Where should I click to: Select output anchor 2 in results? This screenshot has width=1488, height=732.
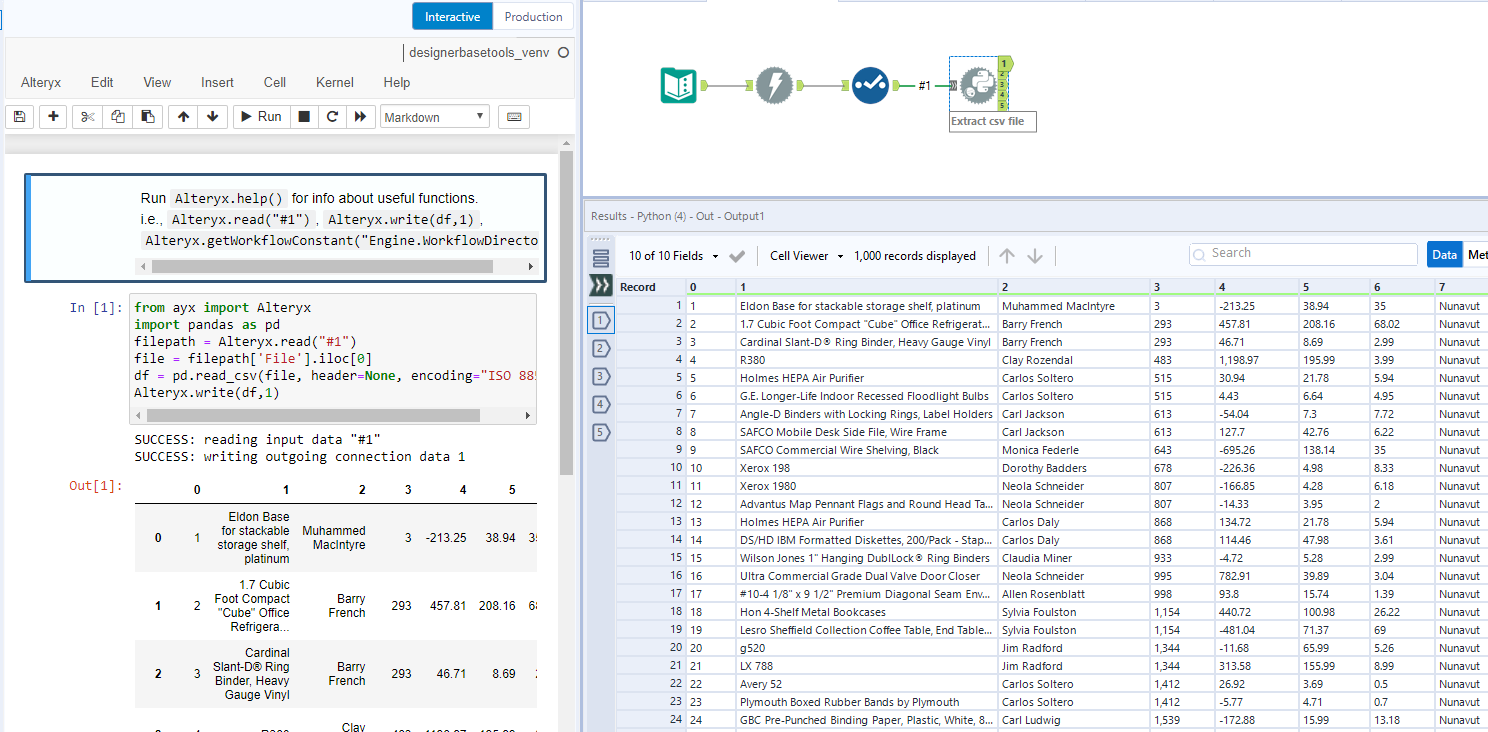(601, 348)
